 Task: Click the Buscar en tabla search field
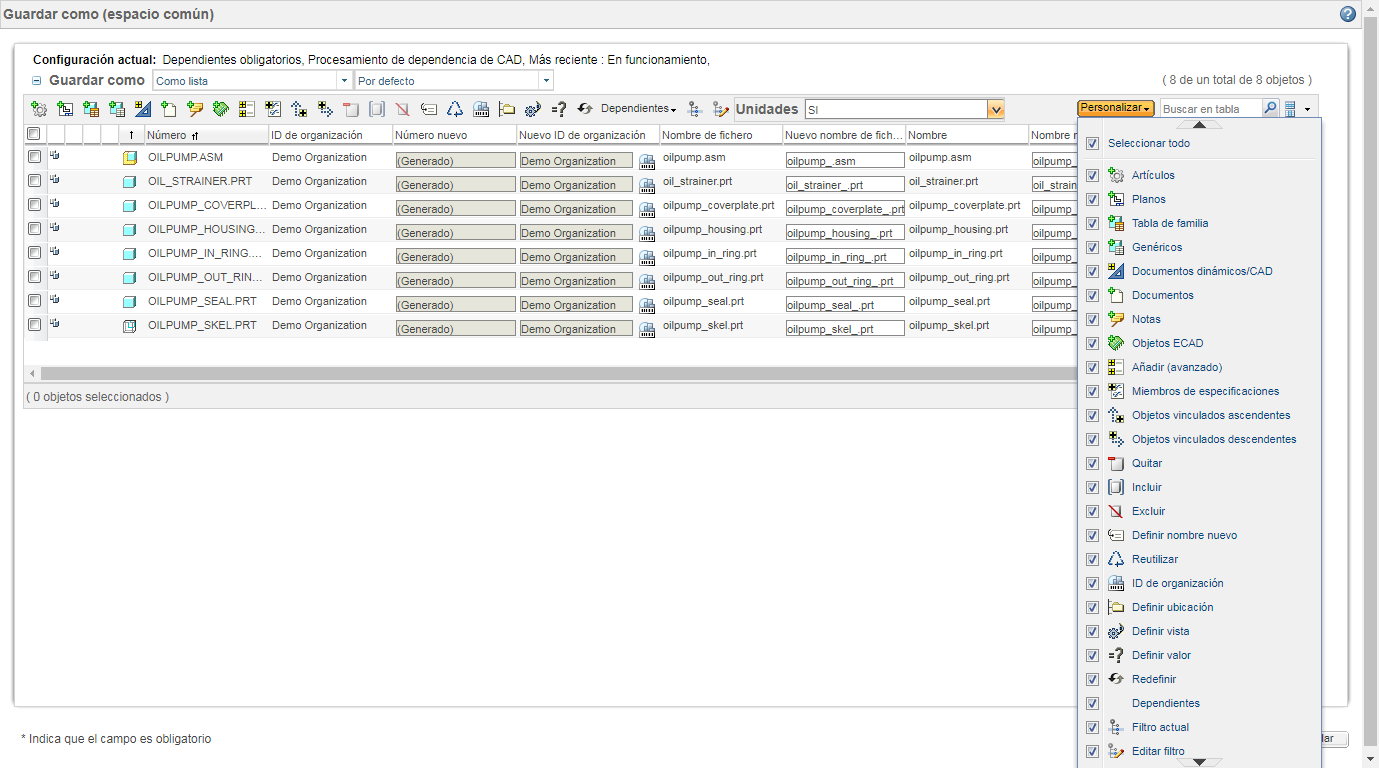click(x=1210, y=109)
